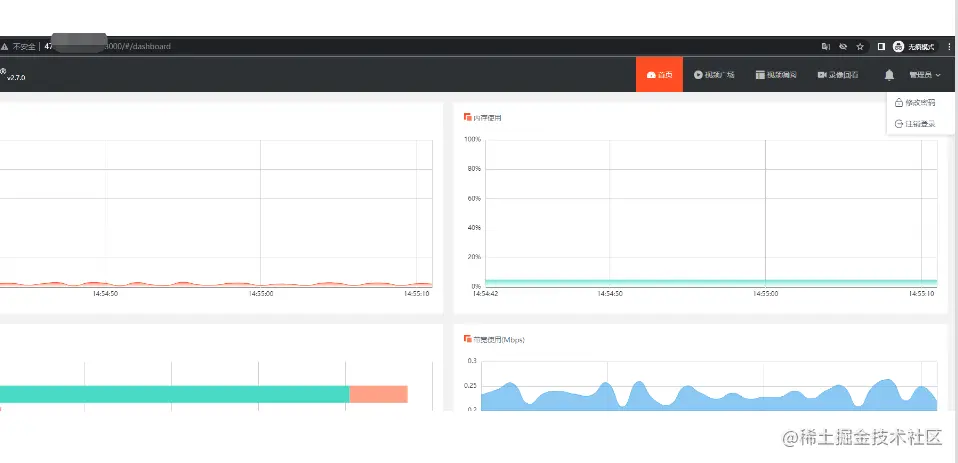Bookmark this page with the star icon
The height and width of the screenshot is (463, 958).
point(860,46)
